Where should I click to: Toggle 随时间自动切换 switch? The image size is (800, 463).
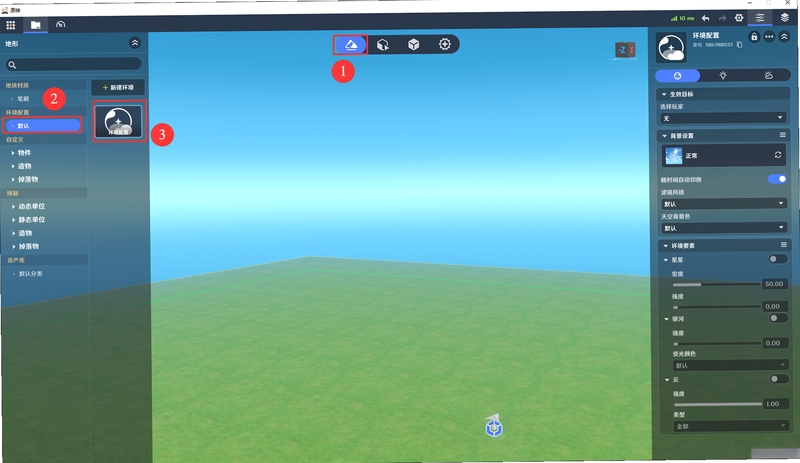tap(777, 179)
